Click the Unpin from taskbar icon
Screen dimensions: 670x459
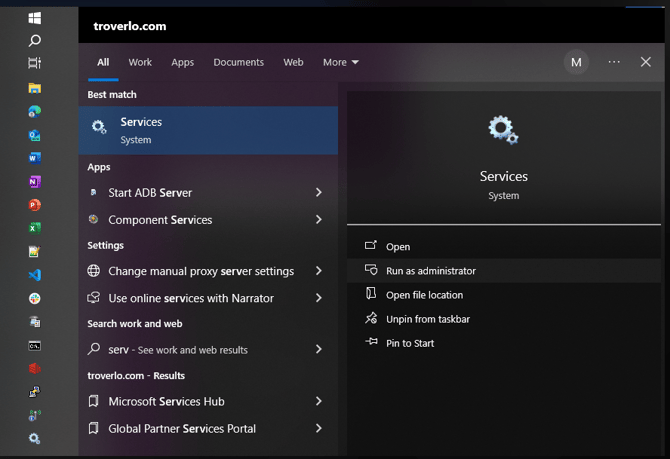371,318
